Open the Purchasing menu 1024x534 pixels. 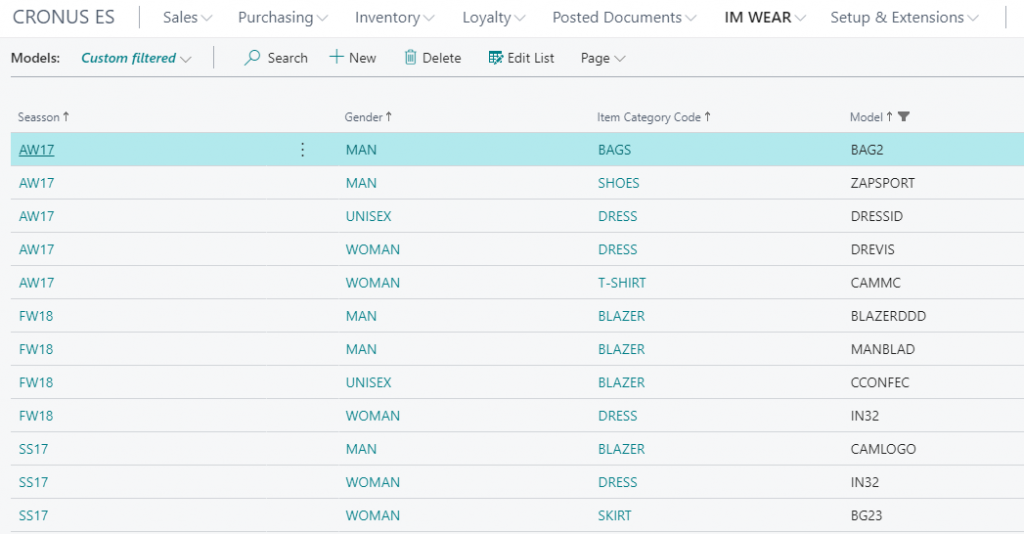(283, 18)
